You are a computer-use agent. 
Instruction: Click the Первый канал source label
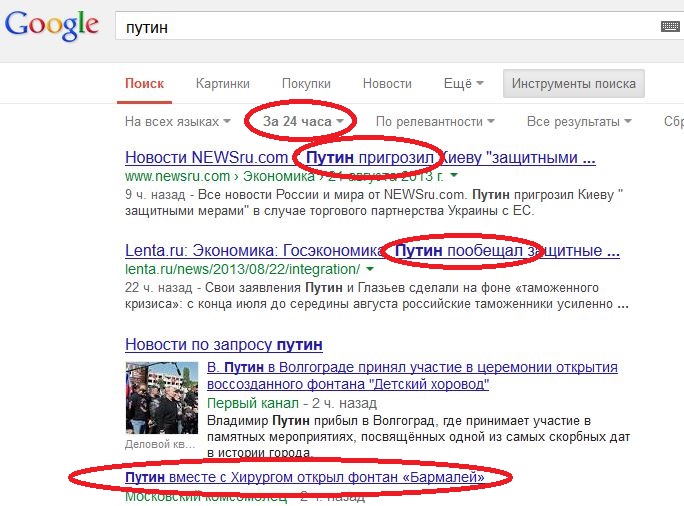pyautogui.click(x=253, y=403)
